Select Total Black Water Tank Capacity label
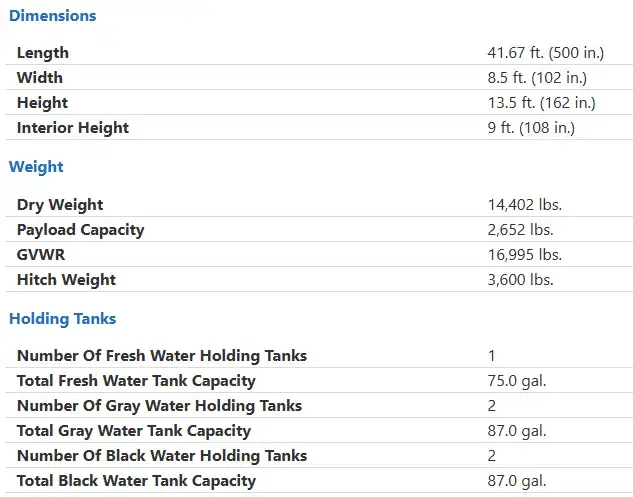Screen dimensions: 633x497 pos(136,481)
